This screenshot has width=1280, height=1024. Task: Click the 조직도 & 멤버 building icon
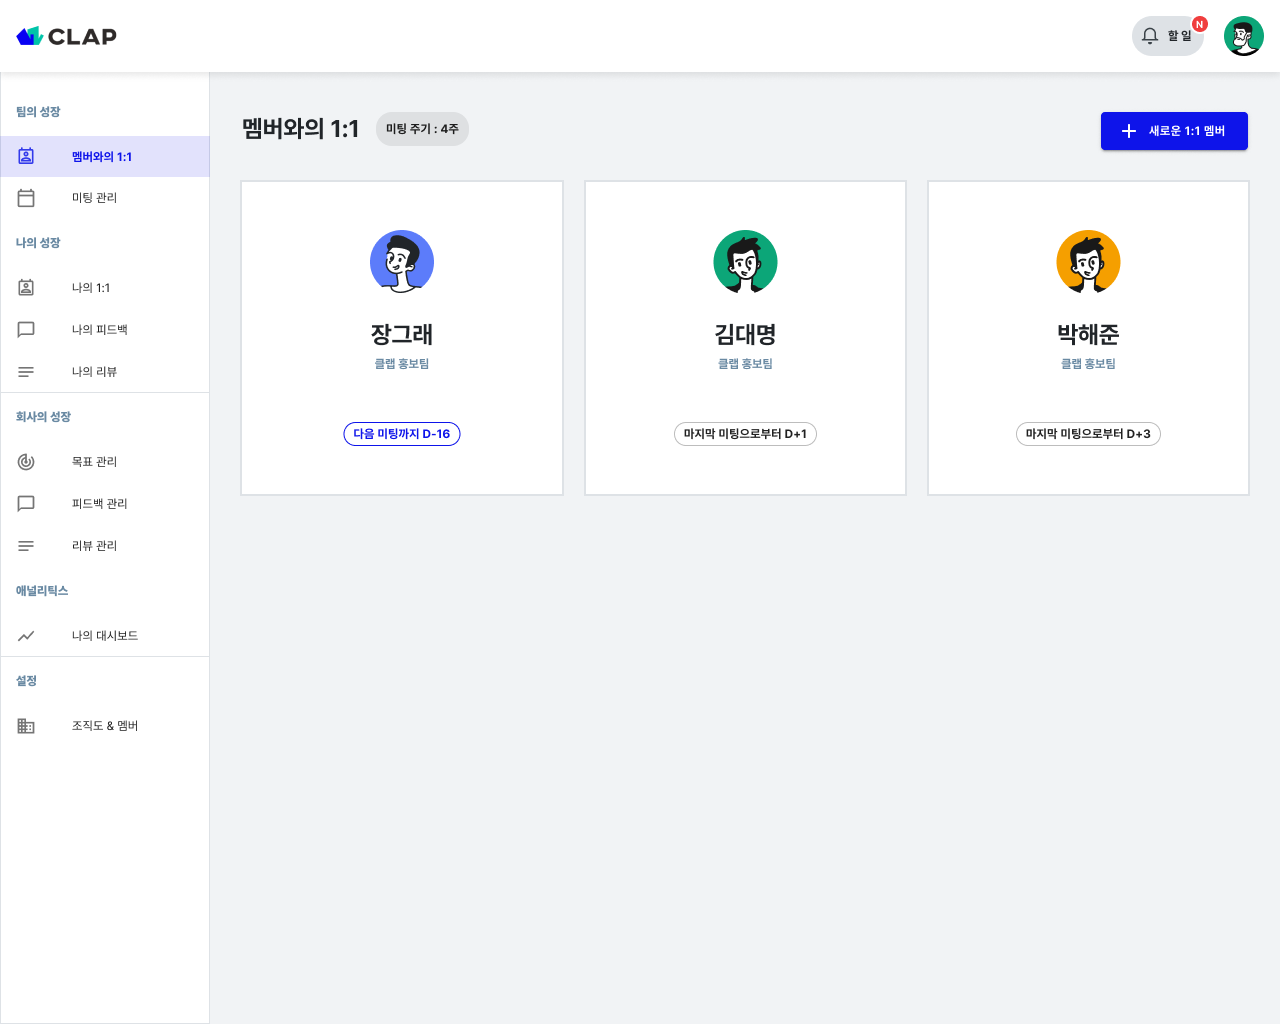pos(26,725)
